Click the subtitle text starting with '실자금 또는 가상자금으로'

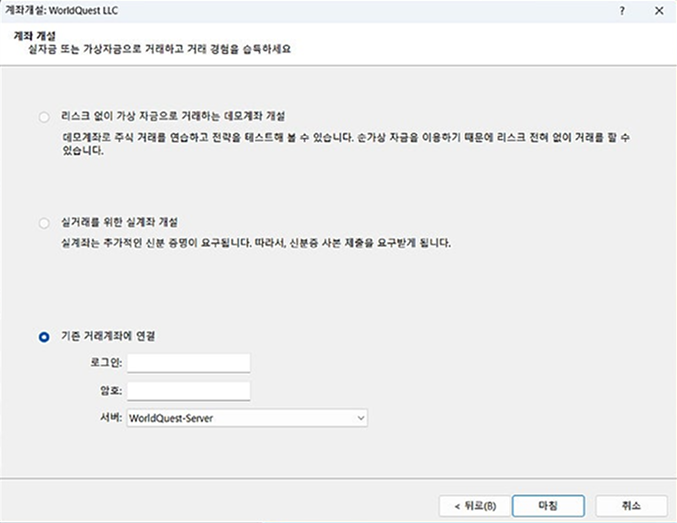pos(159,49)
